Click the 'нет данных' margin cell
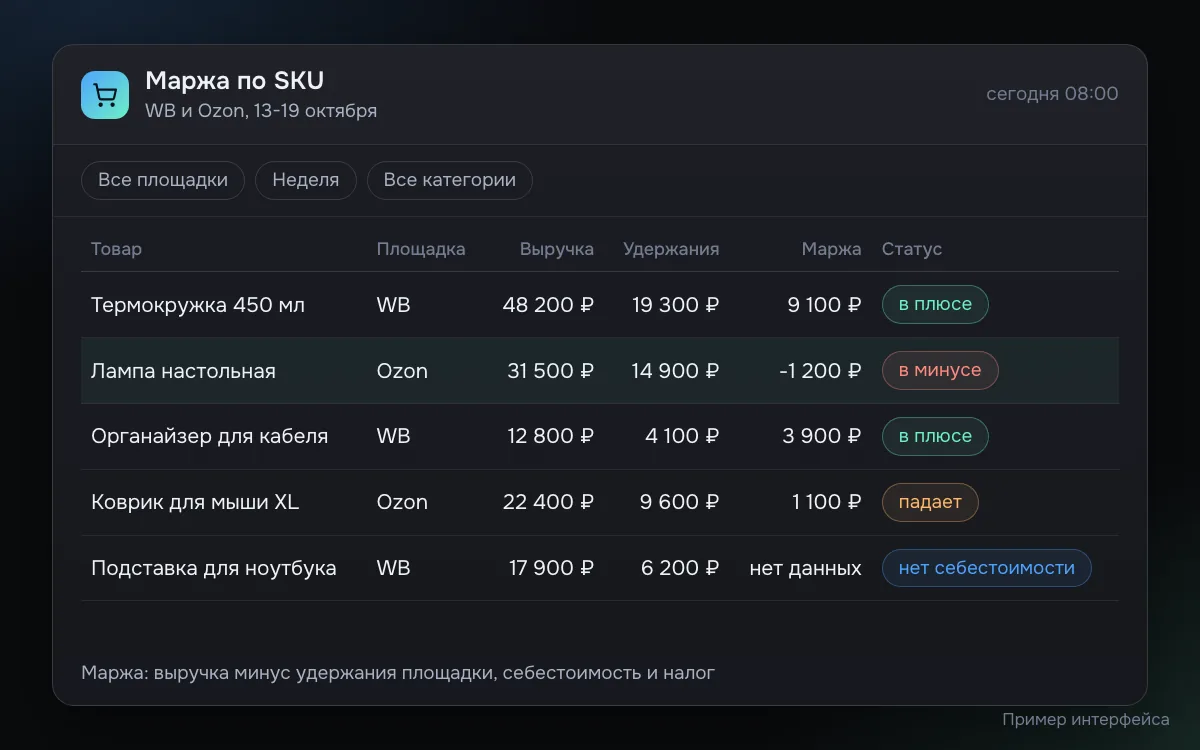Screen dimensions: 1200x750 (806, 568)
